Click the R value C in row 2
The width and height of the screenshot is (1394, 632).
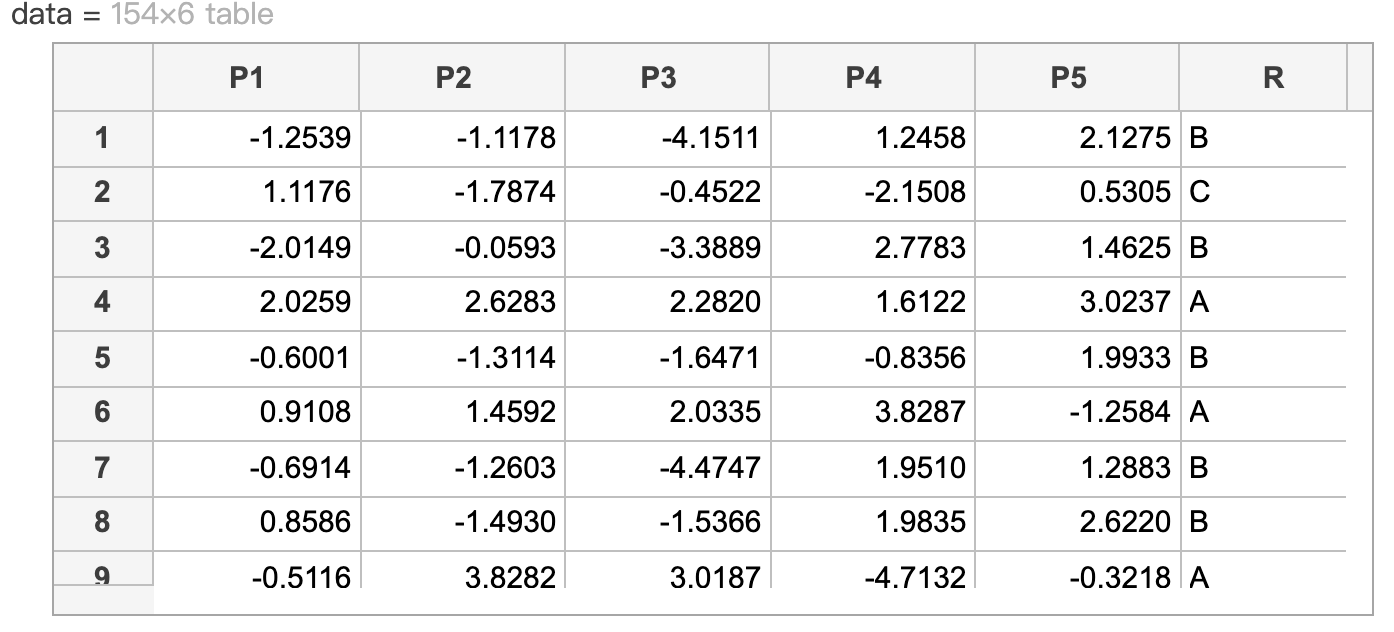click(1263, 193)
